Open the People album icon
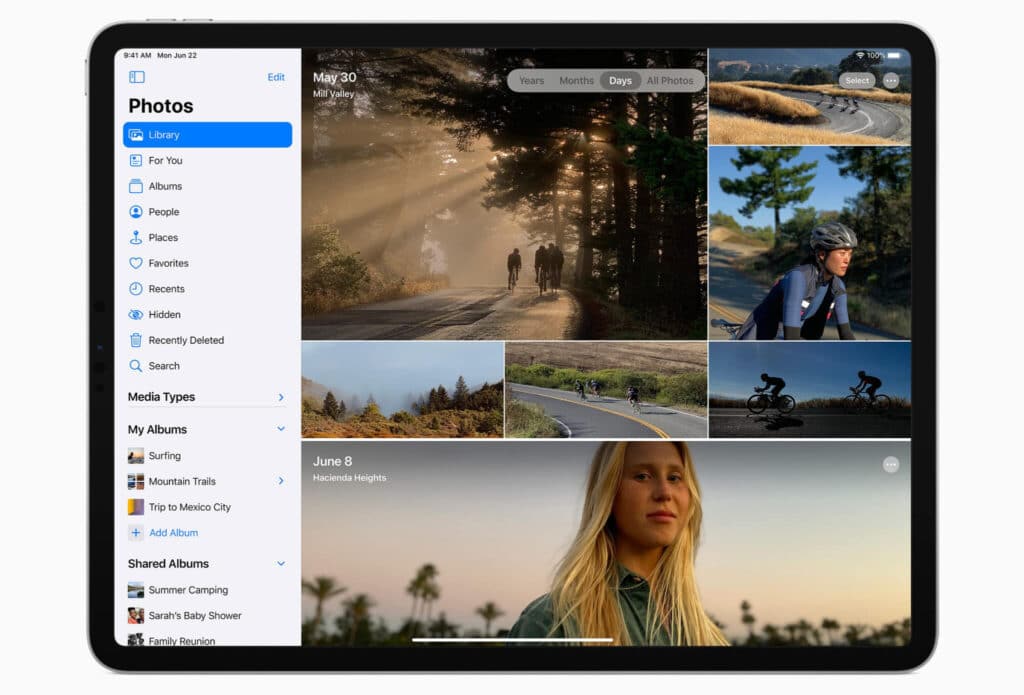This screenshot has width=1024, height=695. (136, 212)
